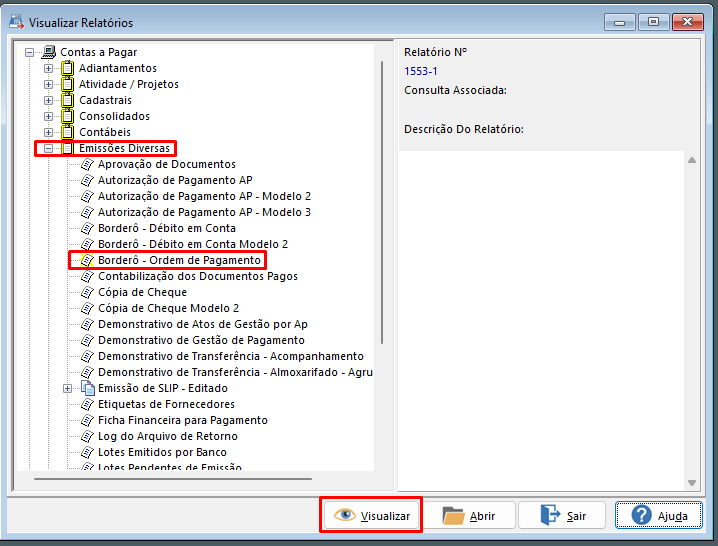
Task: Collapse the Contas a Pagar root node
Action: pos(29,53)
